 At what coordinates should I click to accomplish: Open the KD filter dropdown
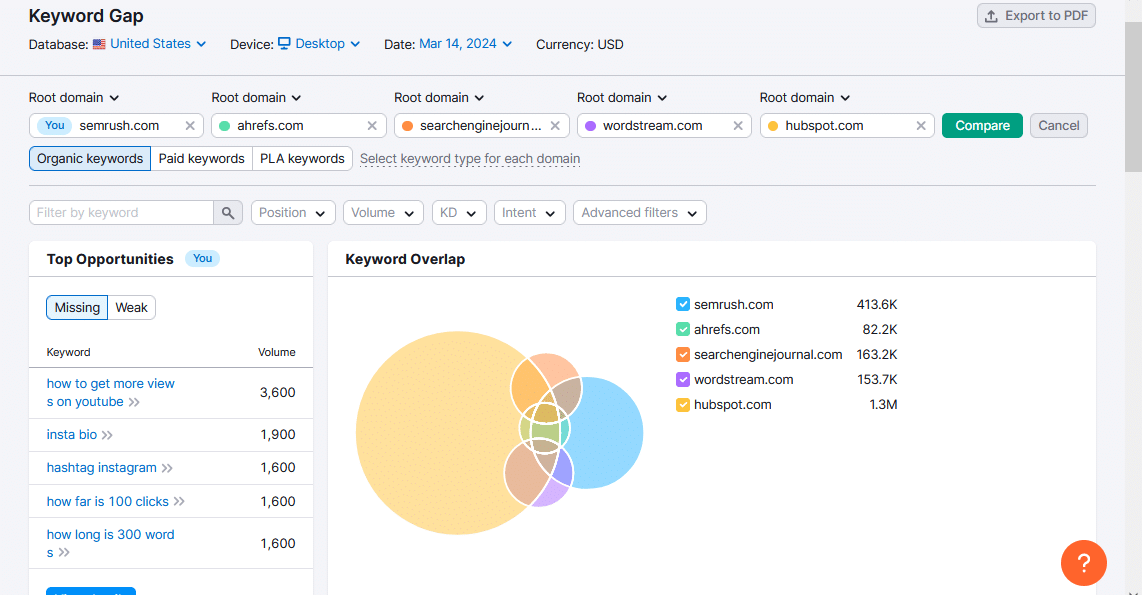point(459,213)
